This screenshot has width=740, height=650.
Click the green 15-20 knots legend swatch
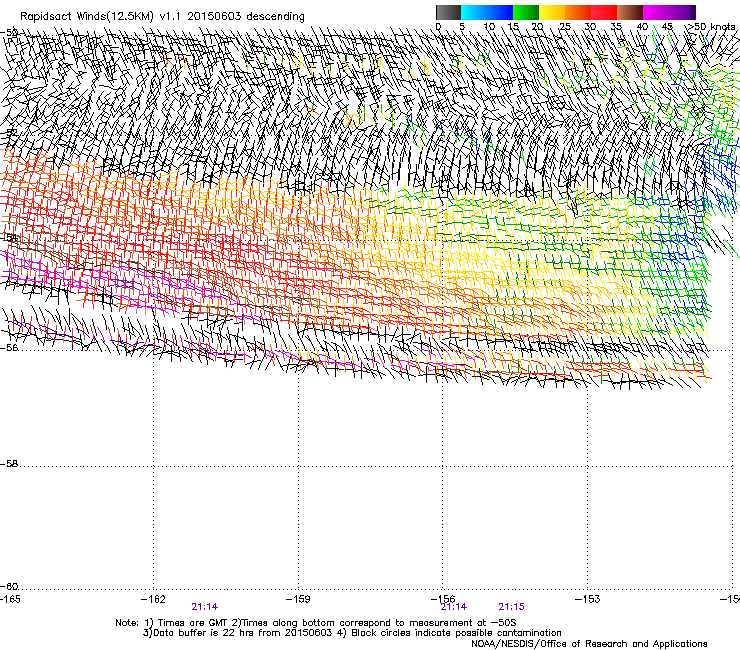[526, 12]
